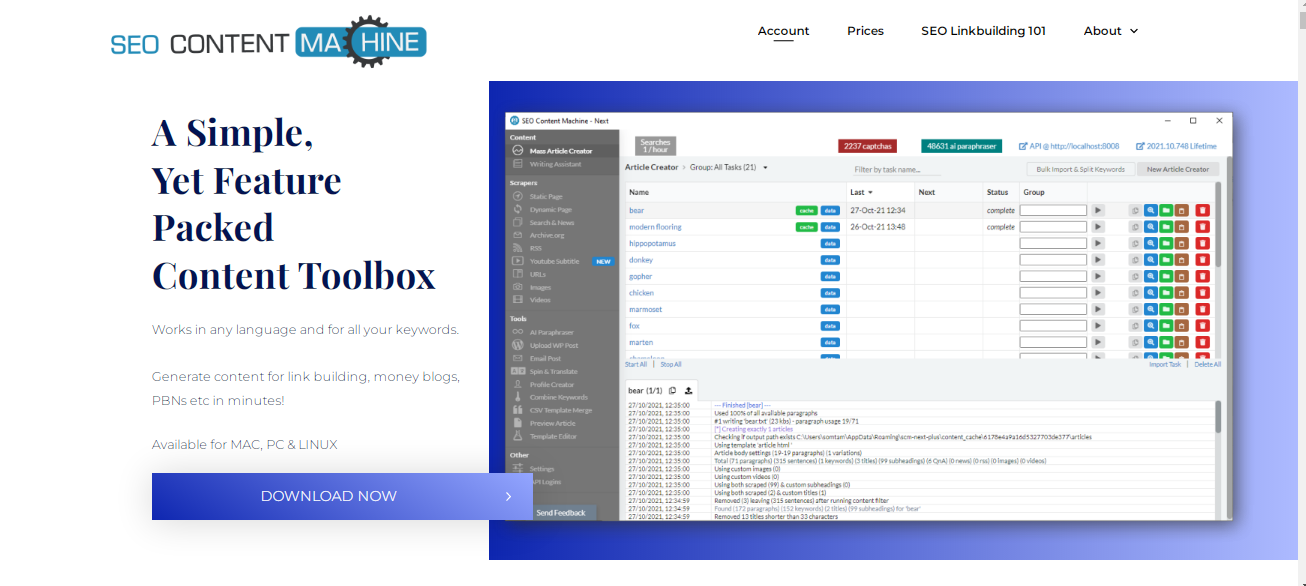Open the Account page in top navigation
Viewport: 1306px width, 586px height.
coord(783,31)
